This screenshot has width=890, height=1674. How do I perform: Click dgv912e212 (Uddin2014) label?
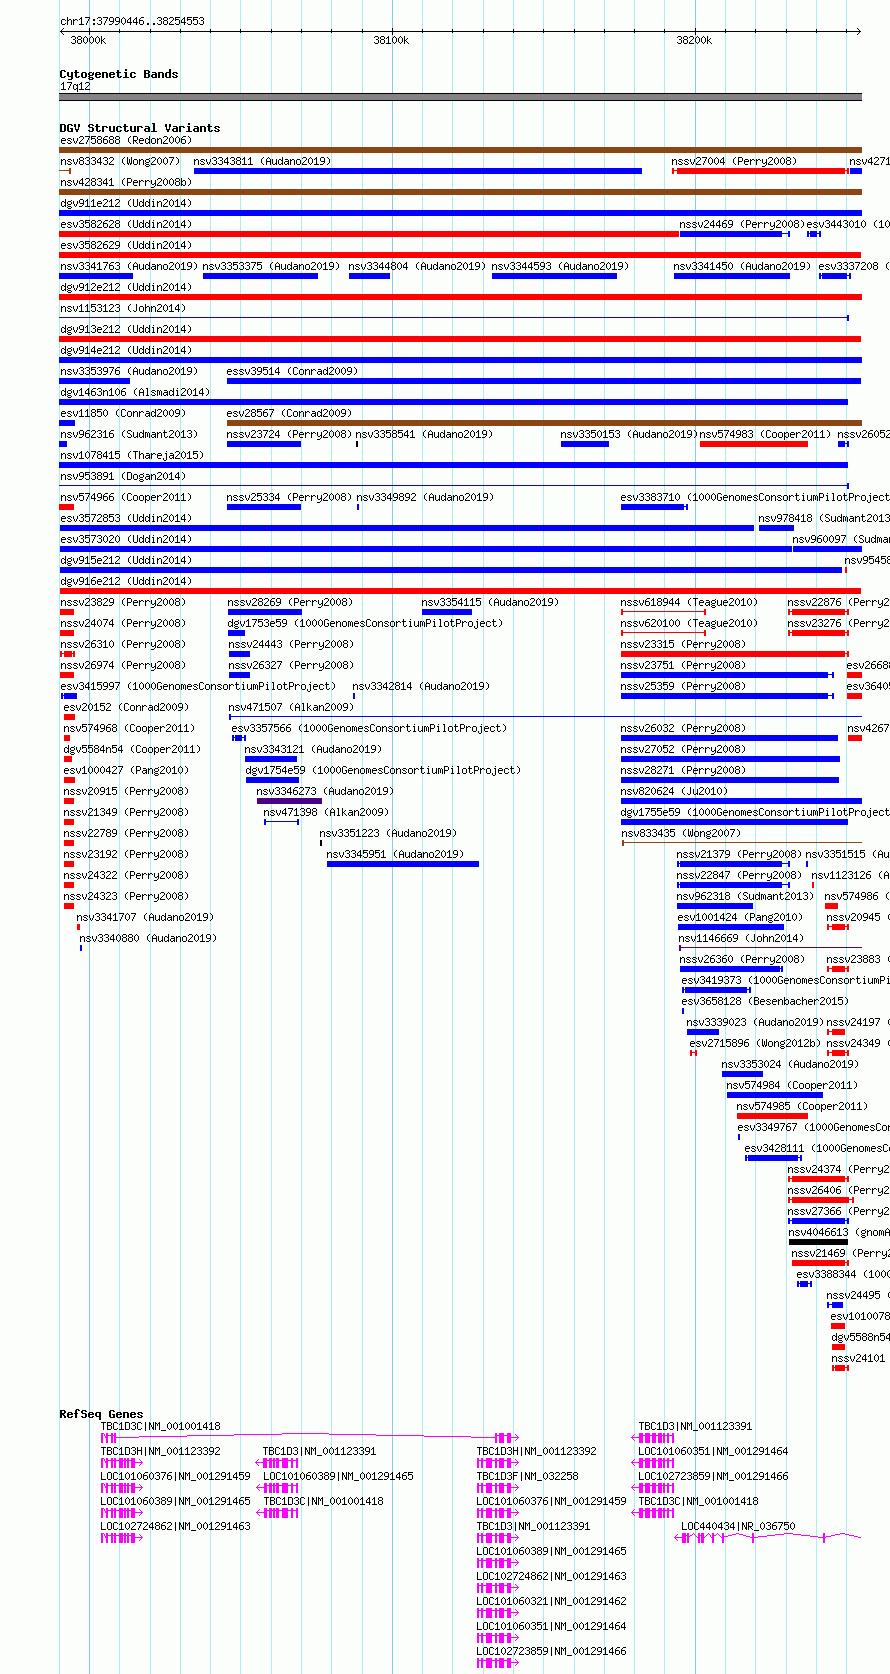click(125, 287)
